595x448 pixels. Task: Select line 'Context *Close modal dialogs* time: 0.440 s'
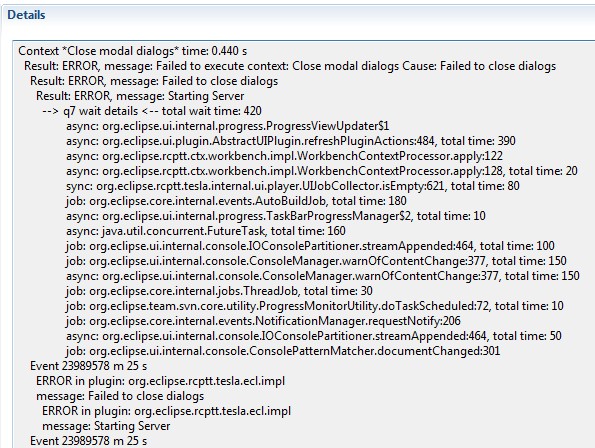(132, 51)
